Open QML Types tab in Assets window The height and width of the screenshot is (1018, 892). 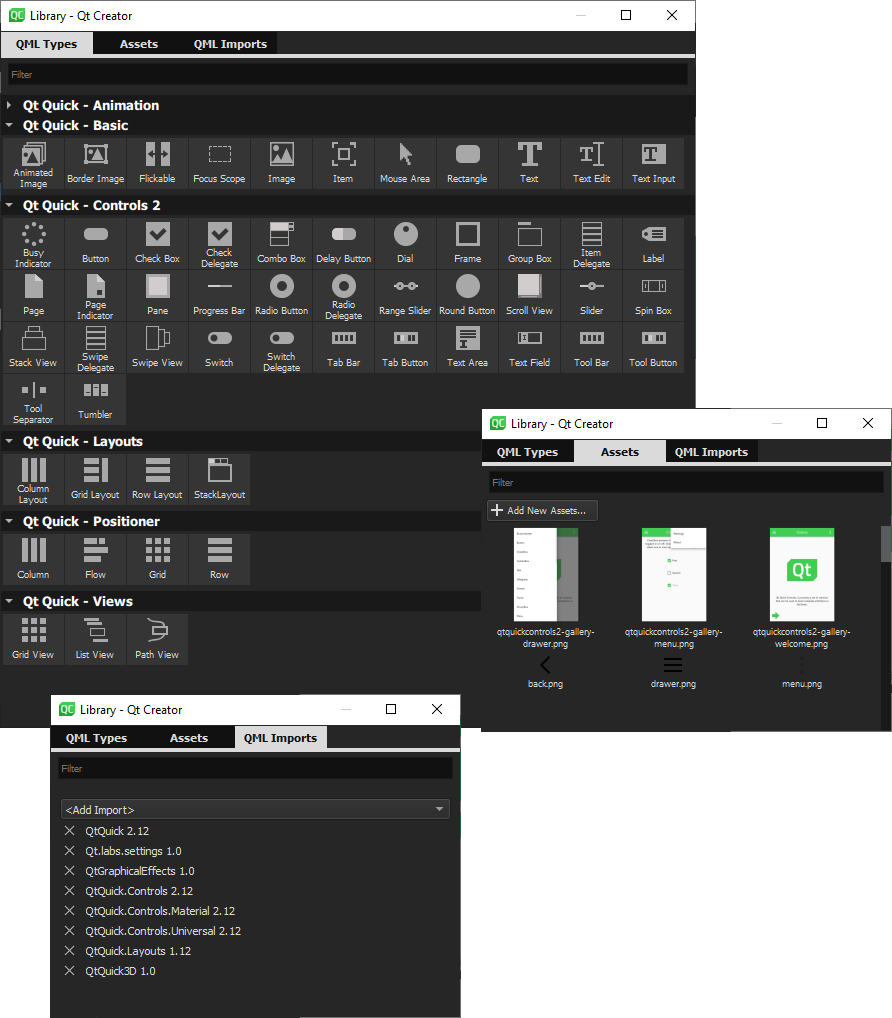(x=527, y=452)
